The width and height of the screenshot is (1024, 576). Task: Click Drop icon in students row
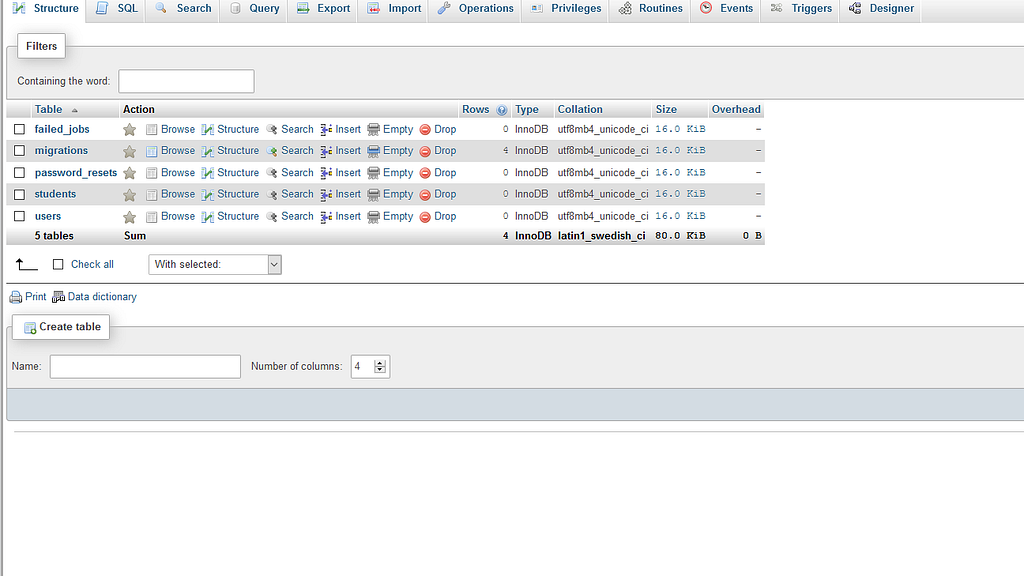click(x=425, y=195)
